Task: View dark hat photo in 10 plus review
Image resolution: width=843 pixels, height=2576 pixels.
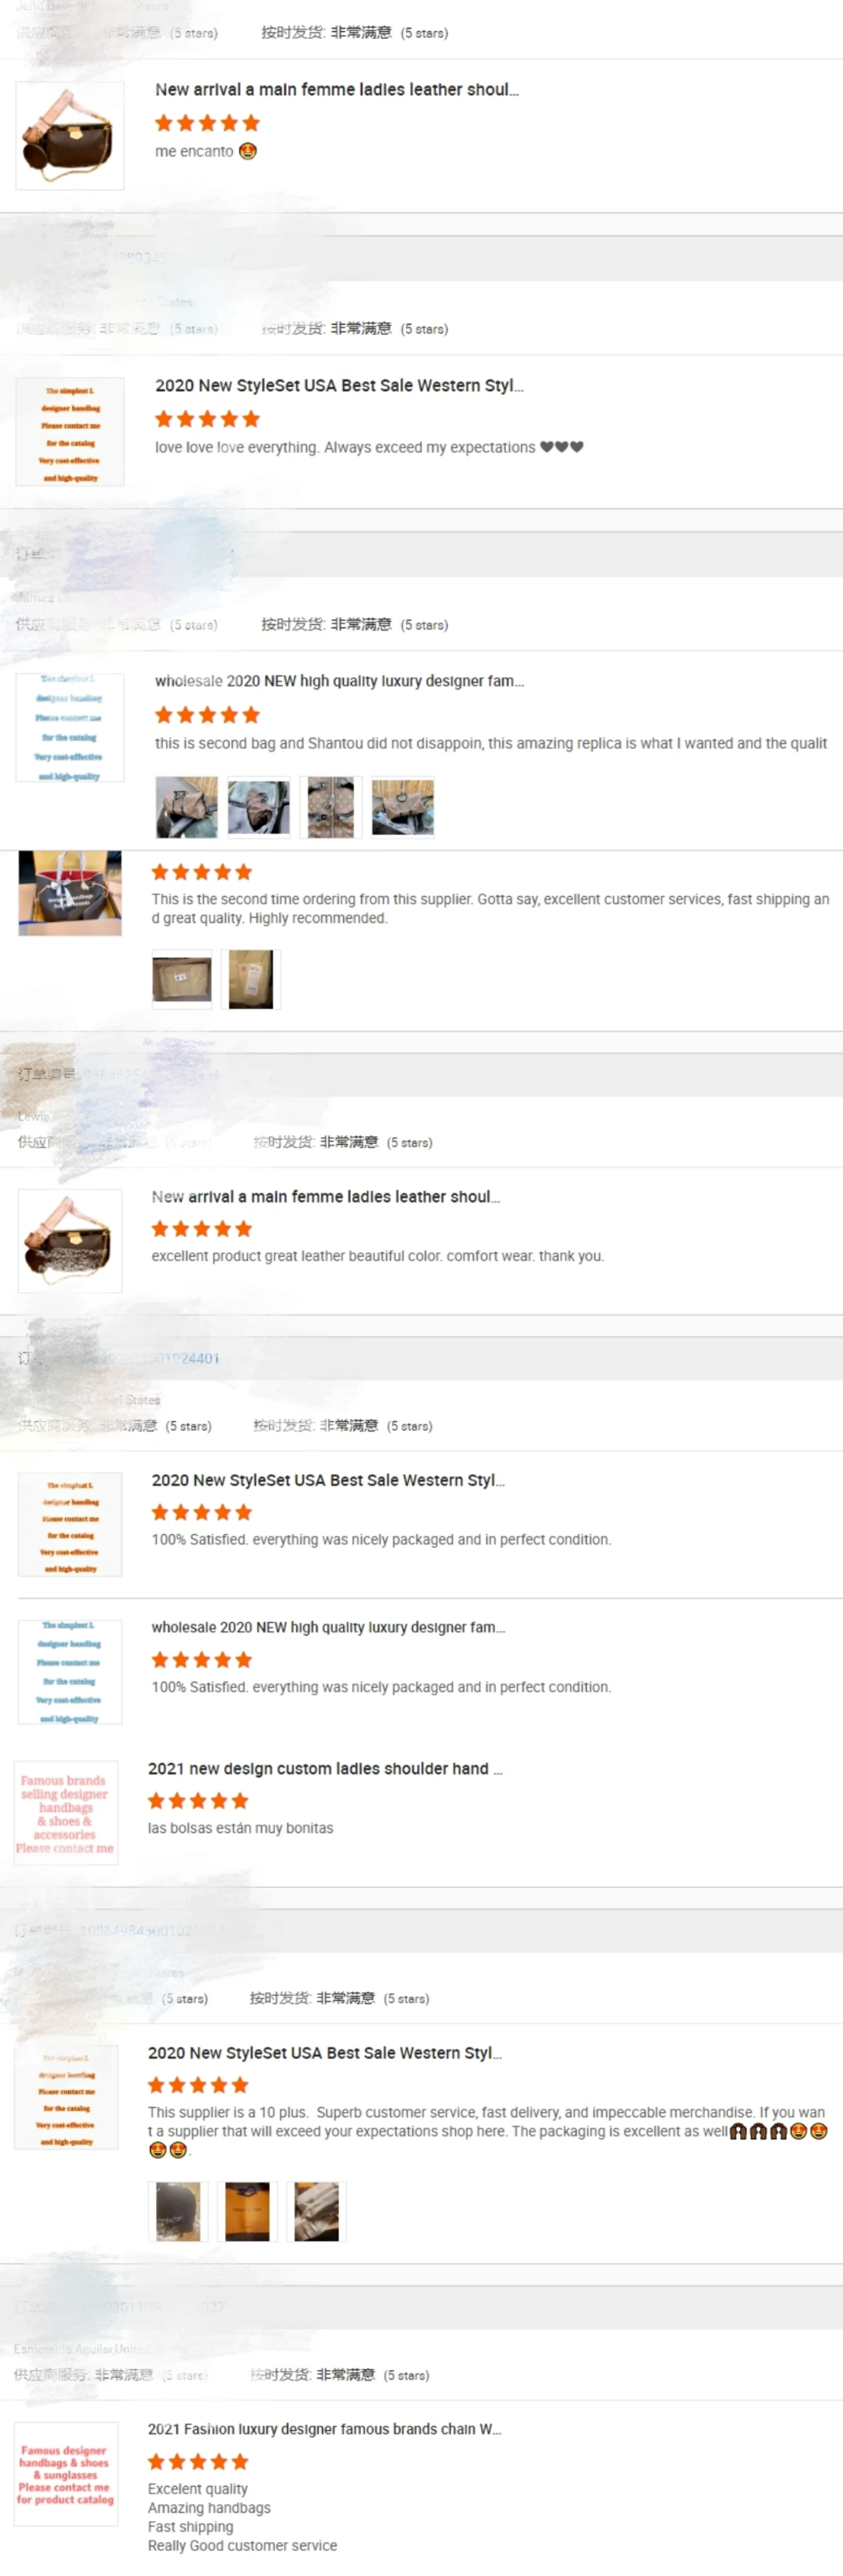Action: point(179,2212)
